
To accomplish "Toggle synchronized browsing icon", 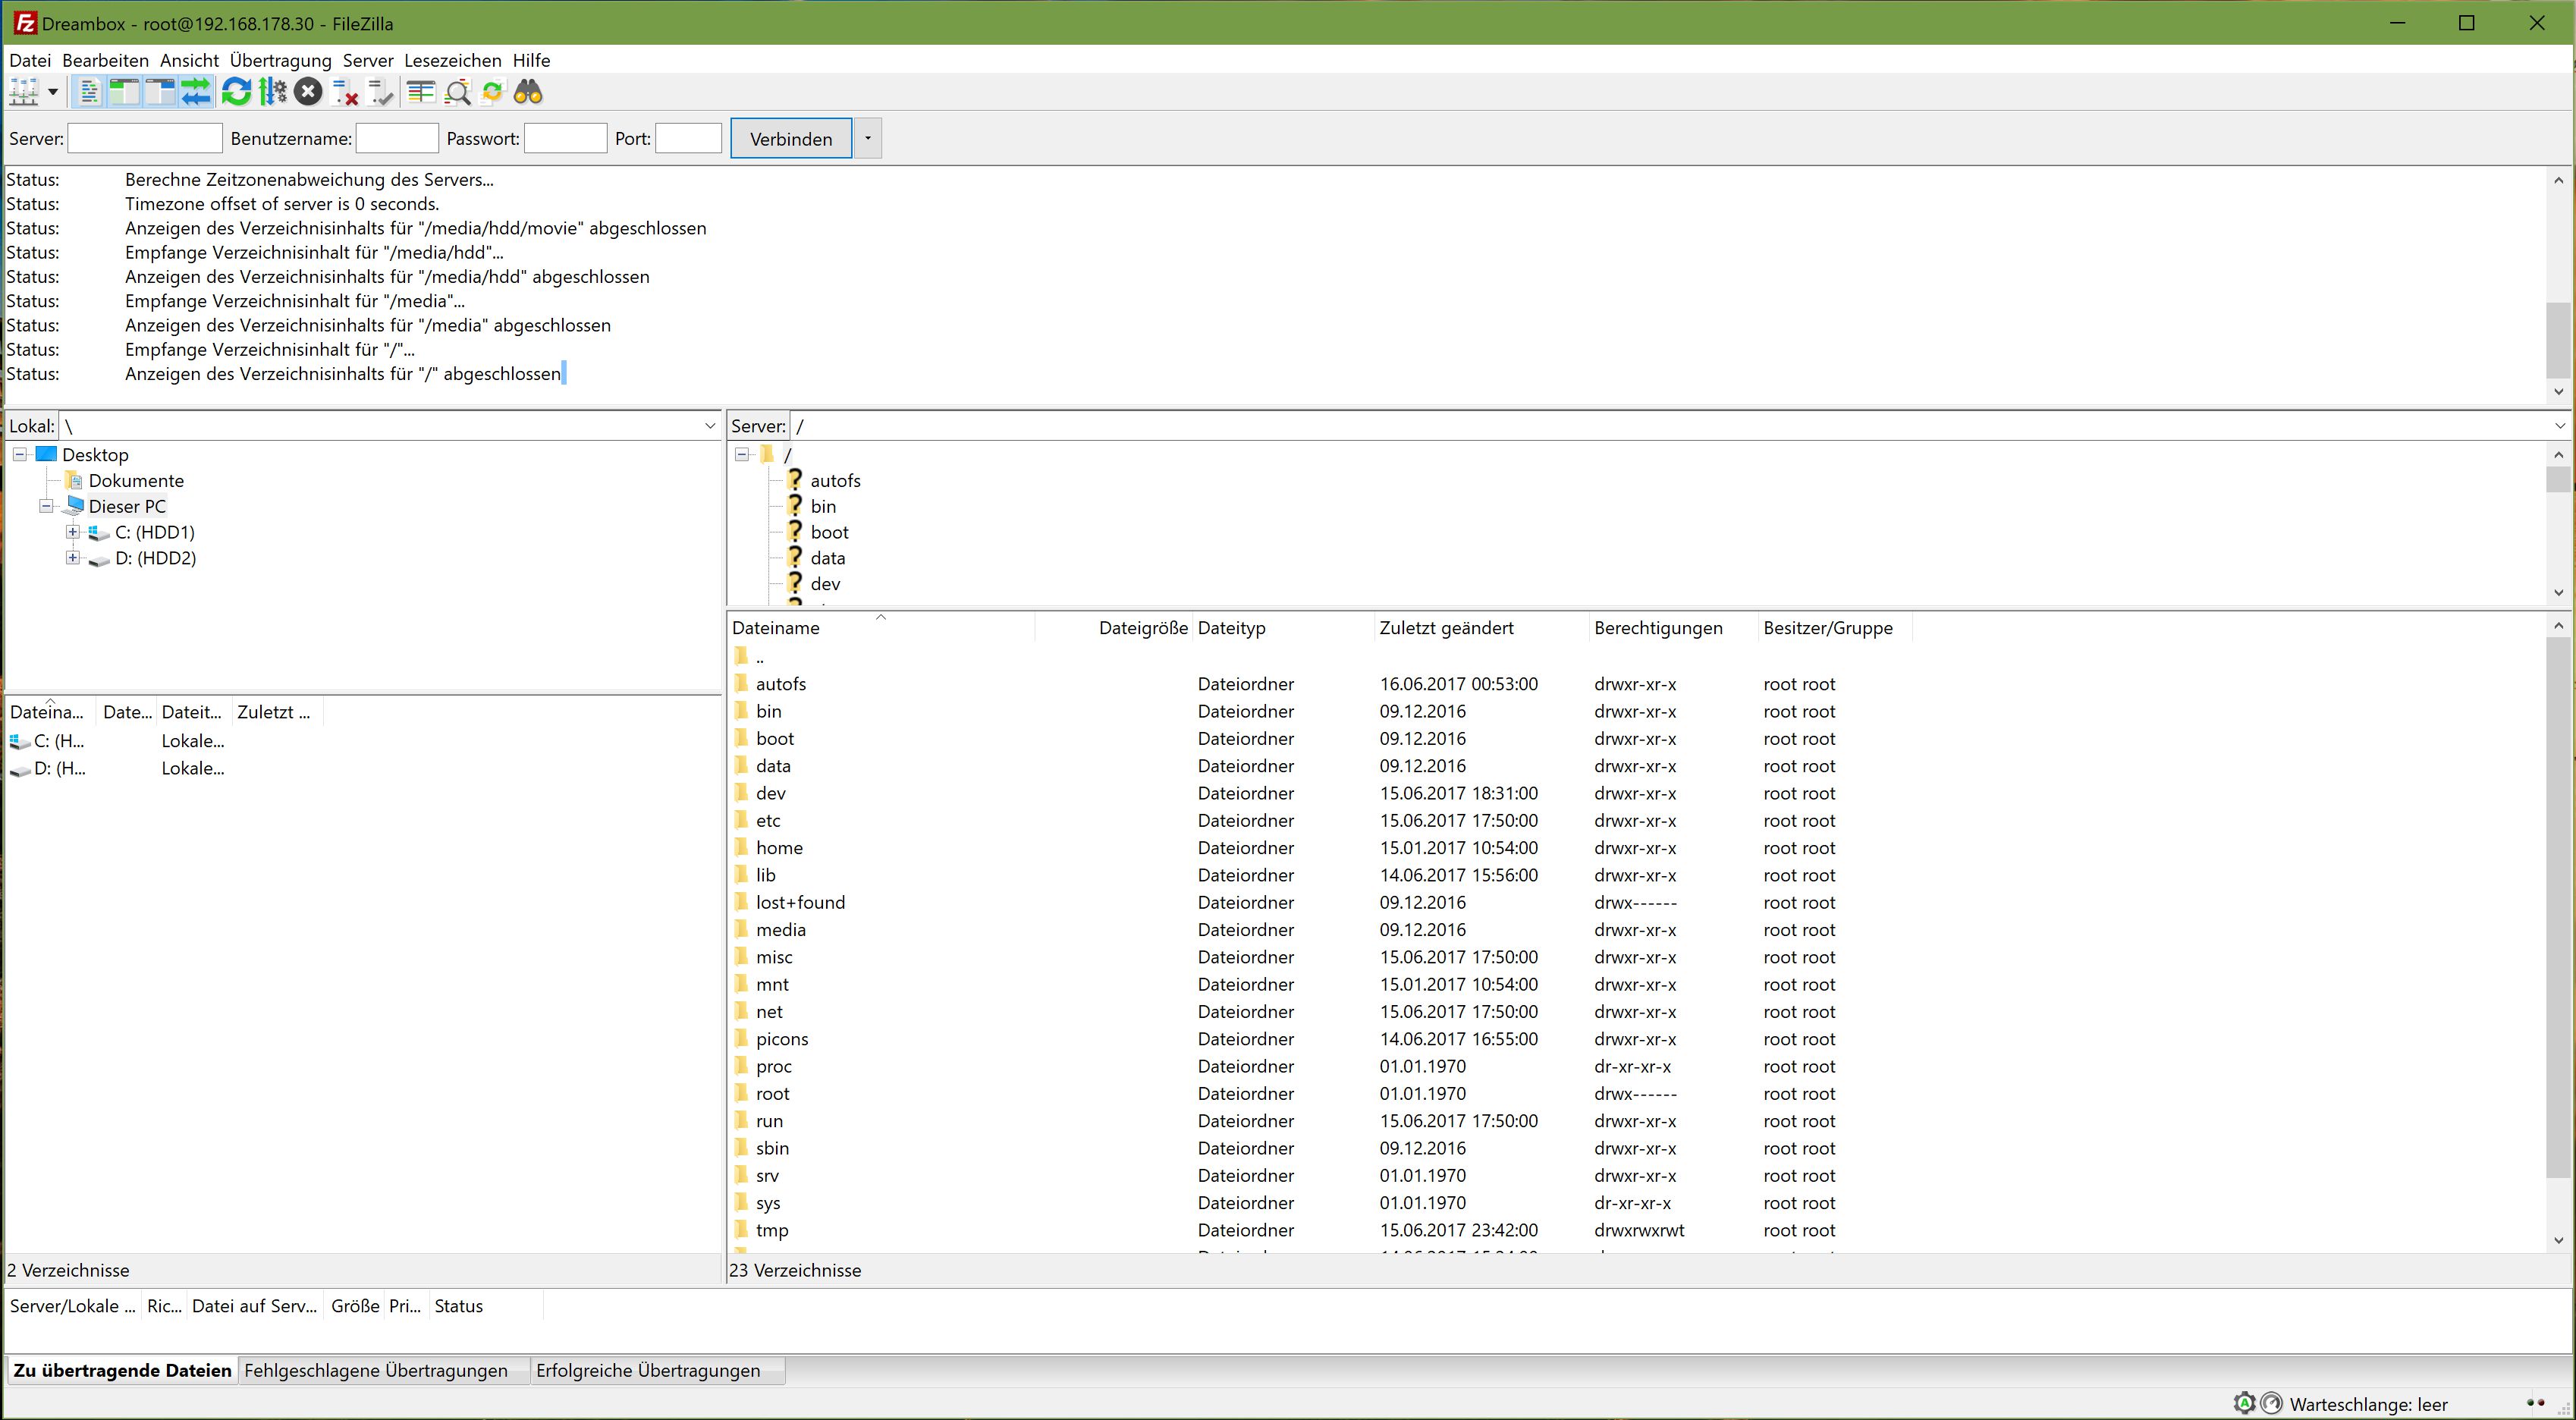I will [492, 93].
